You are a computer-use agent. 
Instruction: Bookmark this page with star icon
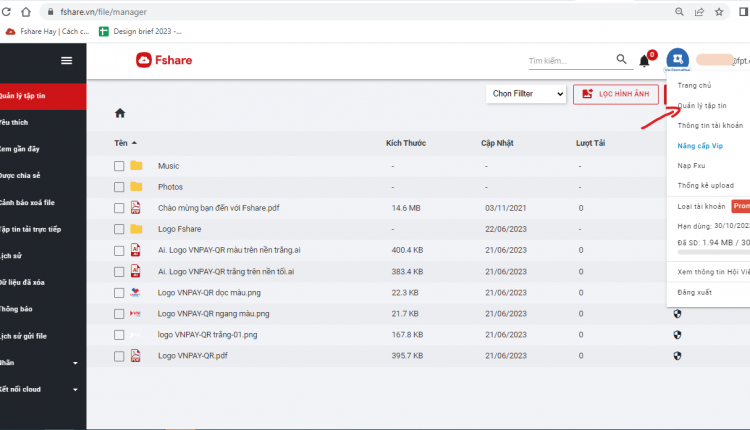pos(719,12)
